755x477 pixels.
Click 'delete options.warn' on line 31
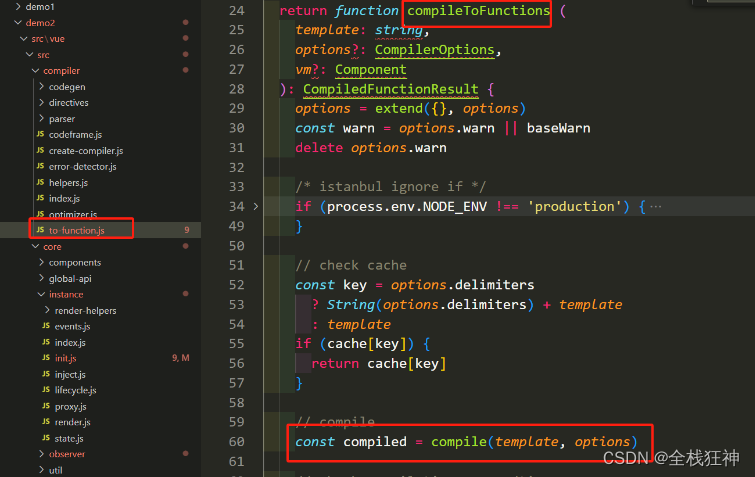[x=371, y=148]
